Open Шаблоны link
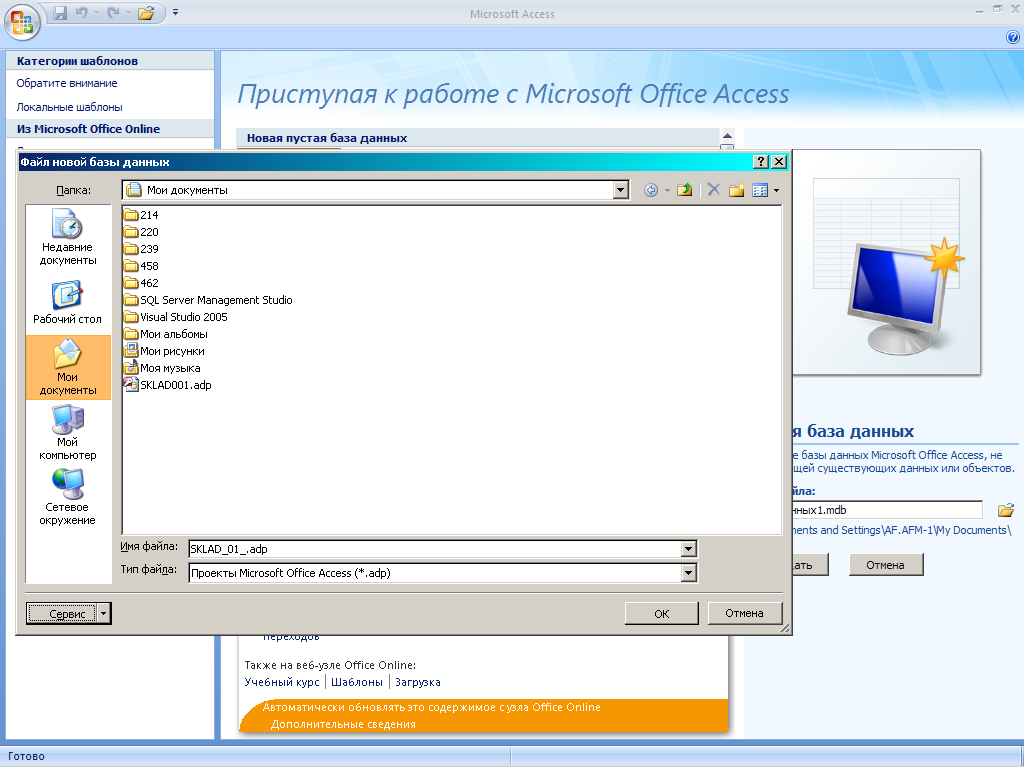 pyautogui.click(x=357, y=682)
